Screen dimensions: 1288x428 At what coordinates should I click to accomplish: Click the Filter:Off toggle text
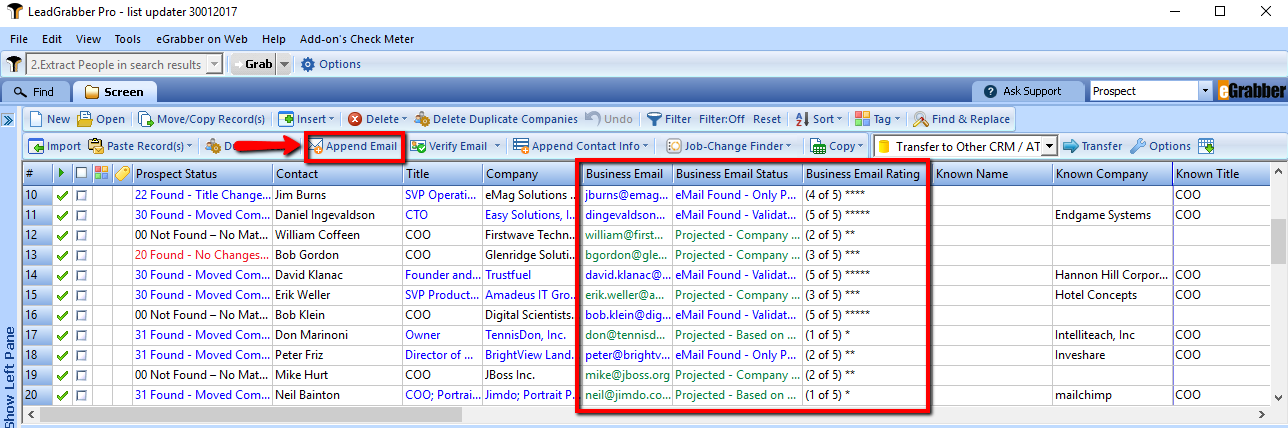721,119
